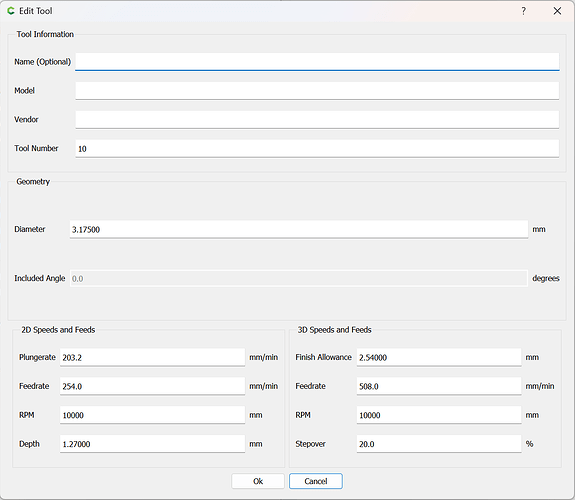
Task: Click the "%" unit beside Stepover
Action: click(x=529, y=444)
